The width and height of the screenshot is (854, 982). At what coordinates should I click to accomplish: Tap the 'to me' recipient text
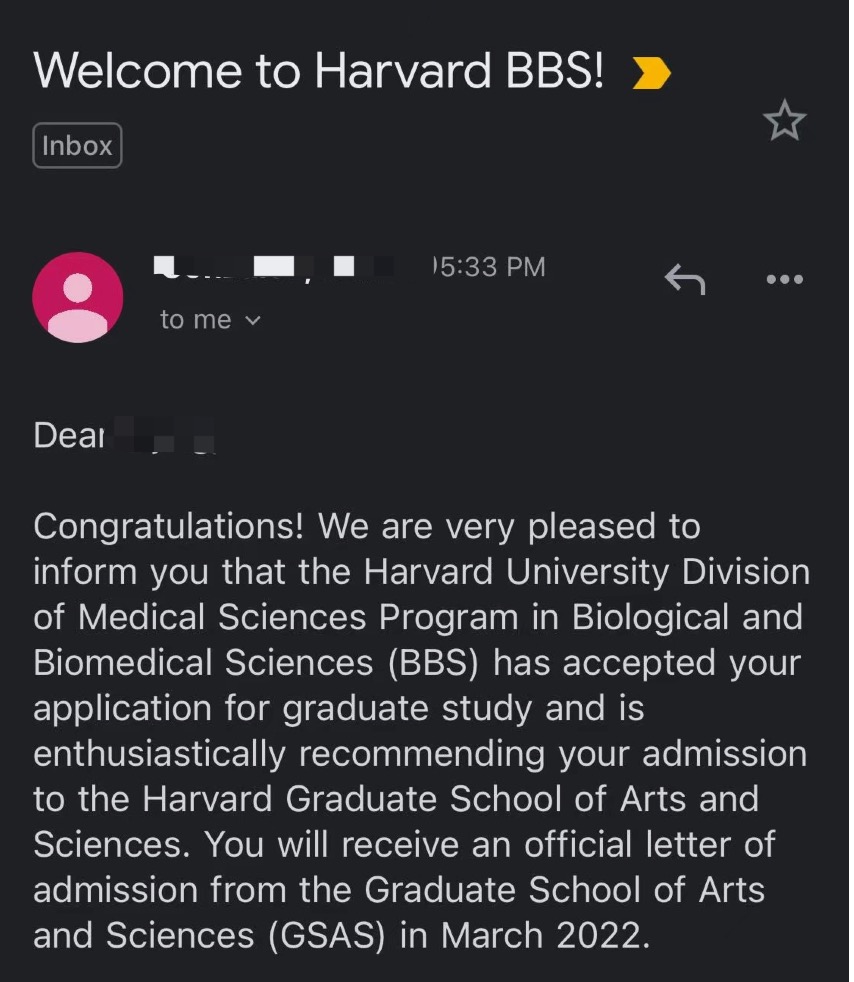tap(196, 320)
